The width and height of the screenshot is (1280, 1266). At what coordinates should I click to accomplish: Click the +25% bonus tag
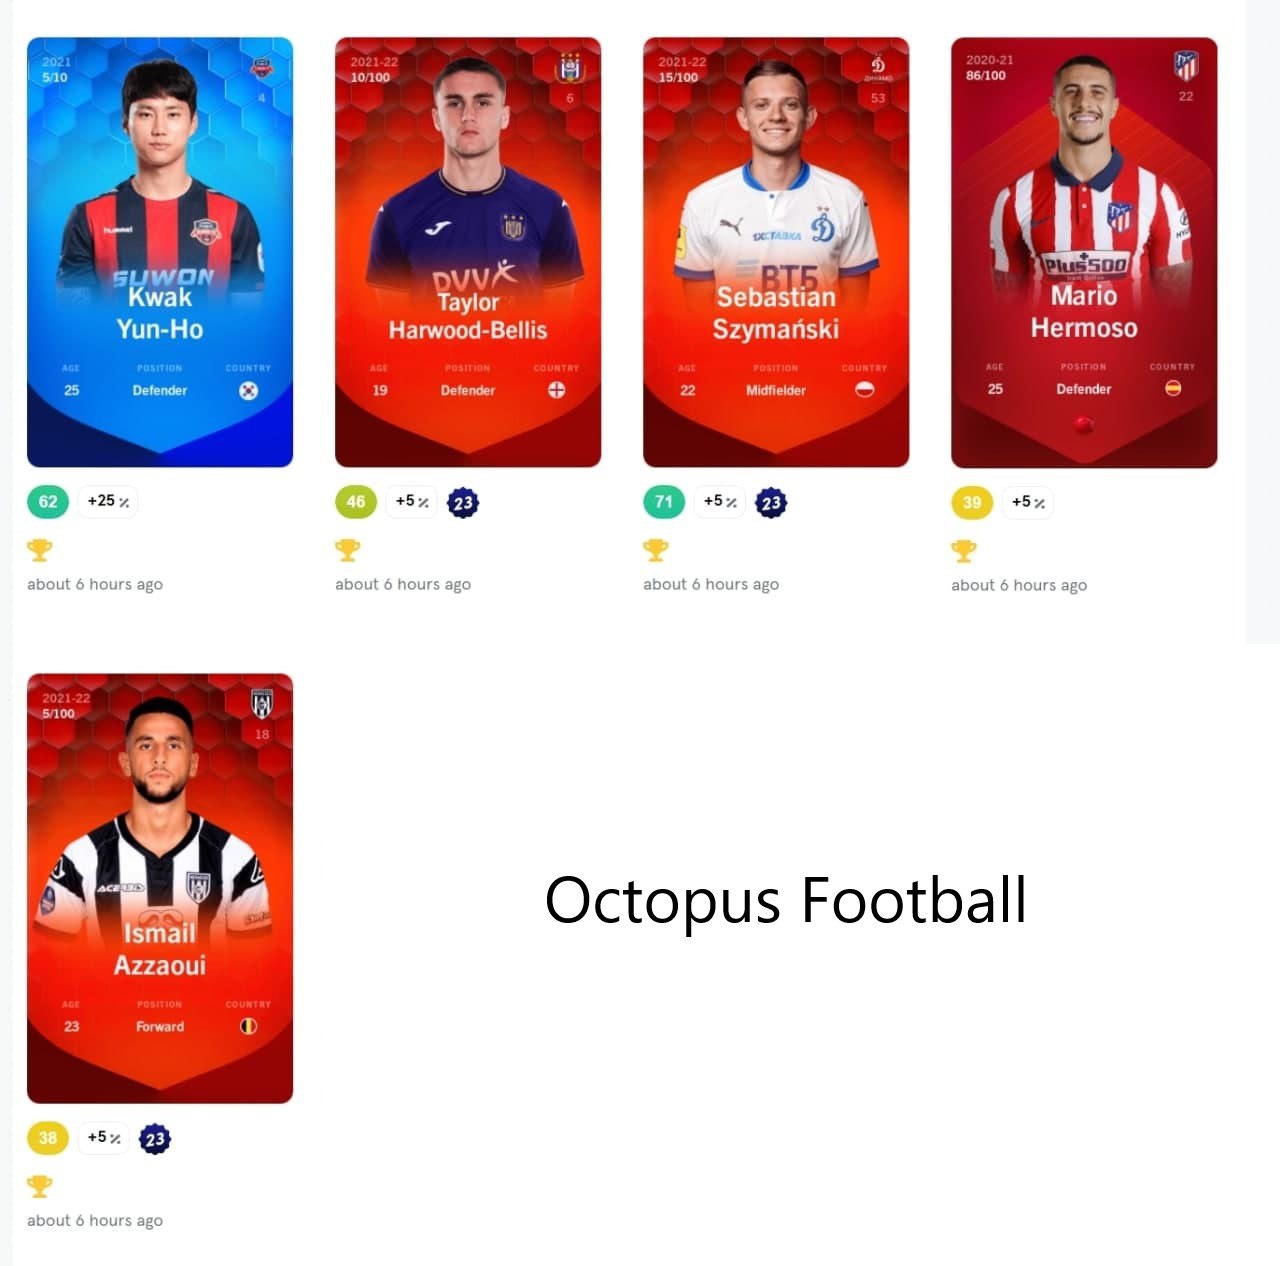pos(108,501)
